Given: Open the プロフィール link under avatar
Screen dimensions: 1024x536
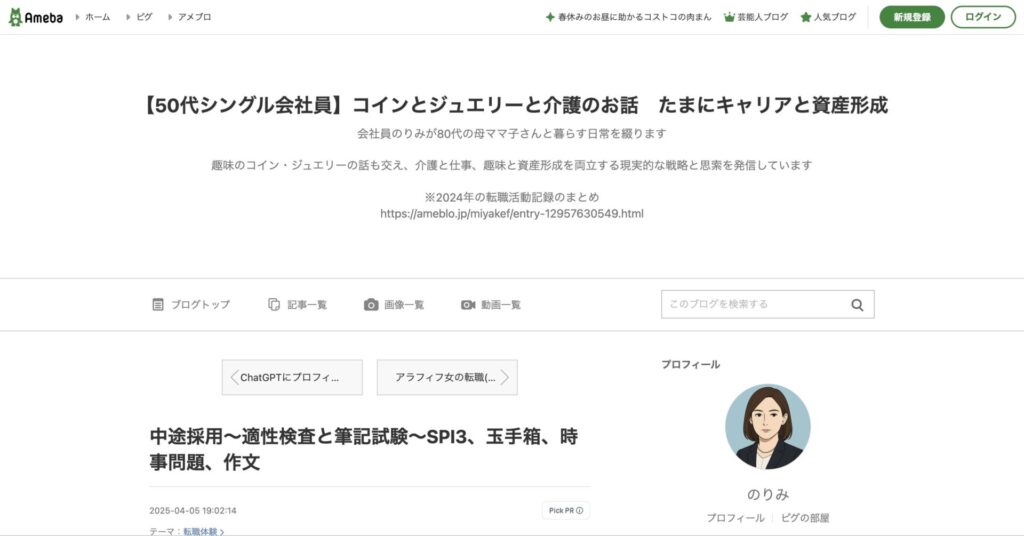Looking at the screenshot, I should pyautogui.click(x=735, y=518).
